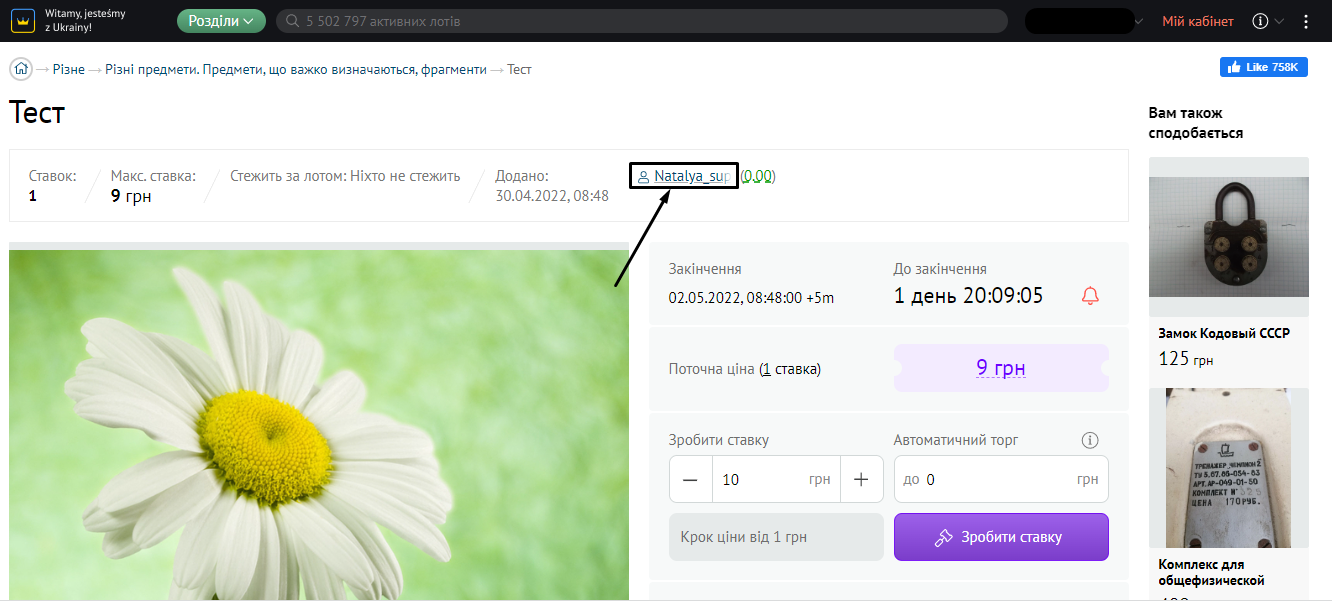
Task: Click the Facebook Like 758K button
Action: (x=1264, y=67)
